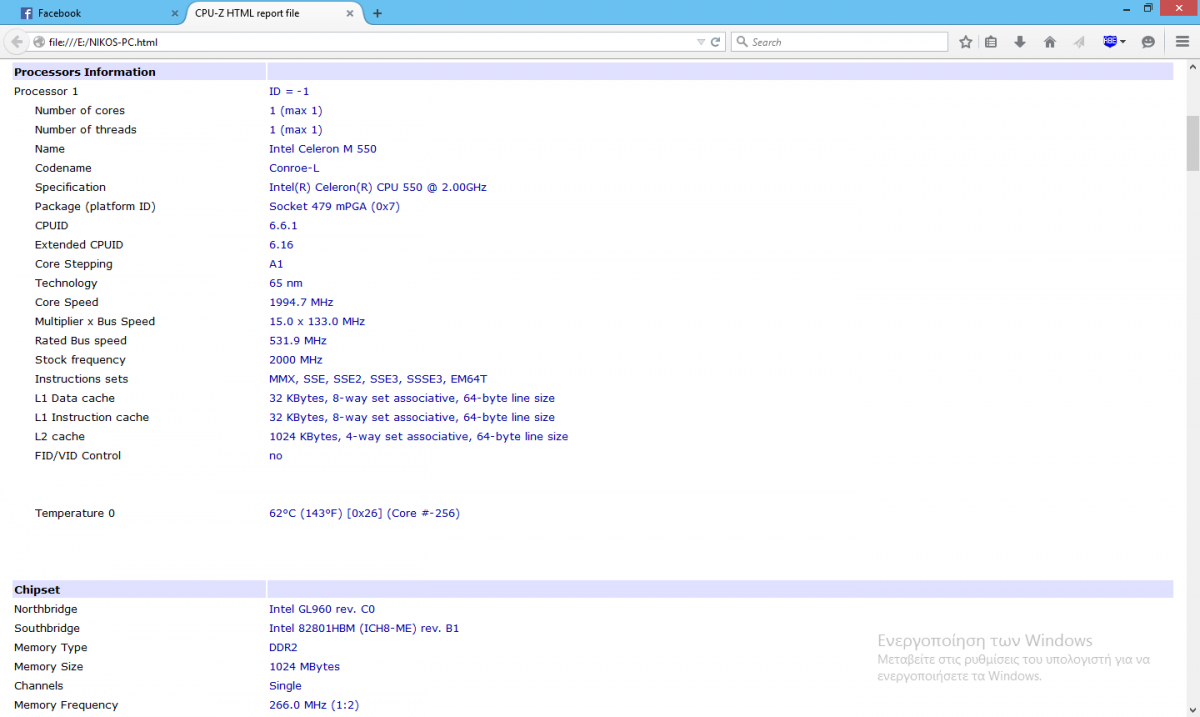Open the address bar history dropdown
Image resolution: width=1200 pixels, height=717 pixels.
pos(701,42)
